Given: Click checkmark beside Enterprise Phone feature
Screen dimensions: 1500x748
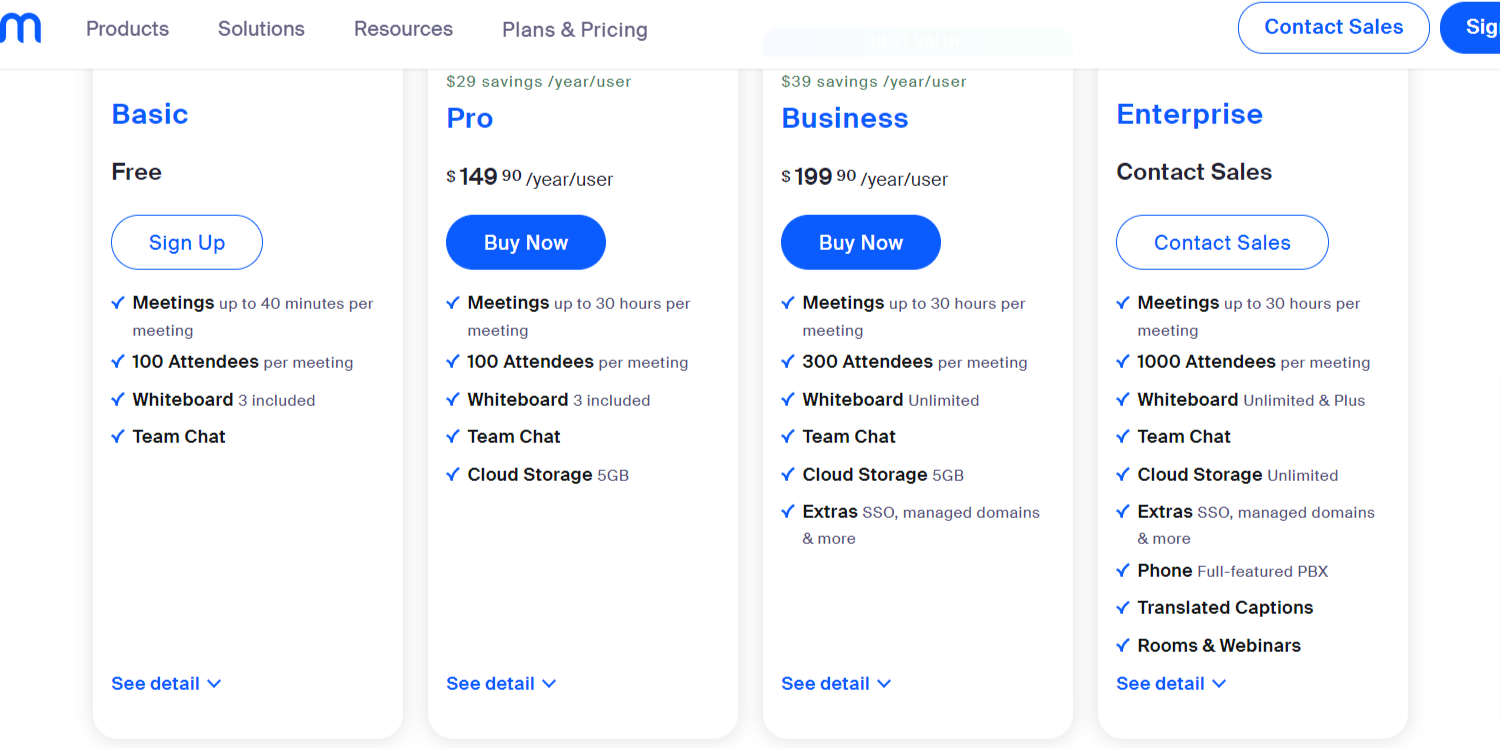Looking at the screenshot, I should [x=1123, y=570].
